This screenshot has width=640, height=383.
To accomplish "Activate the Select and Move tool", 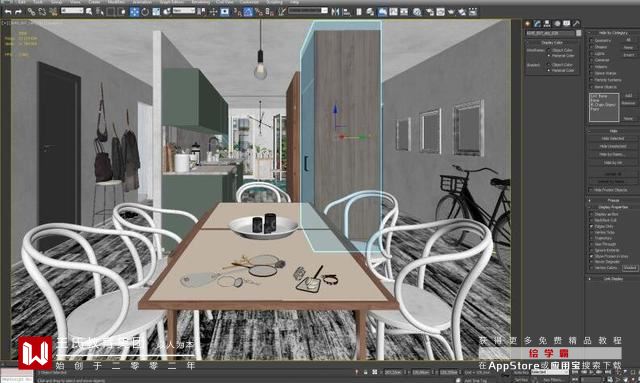I will click(134, 12).
